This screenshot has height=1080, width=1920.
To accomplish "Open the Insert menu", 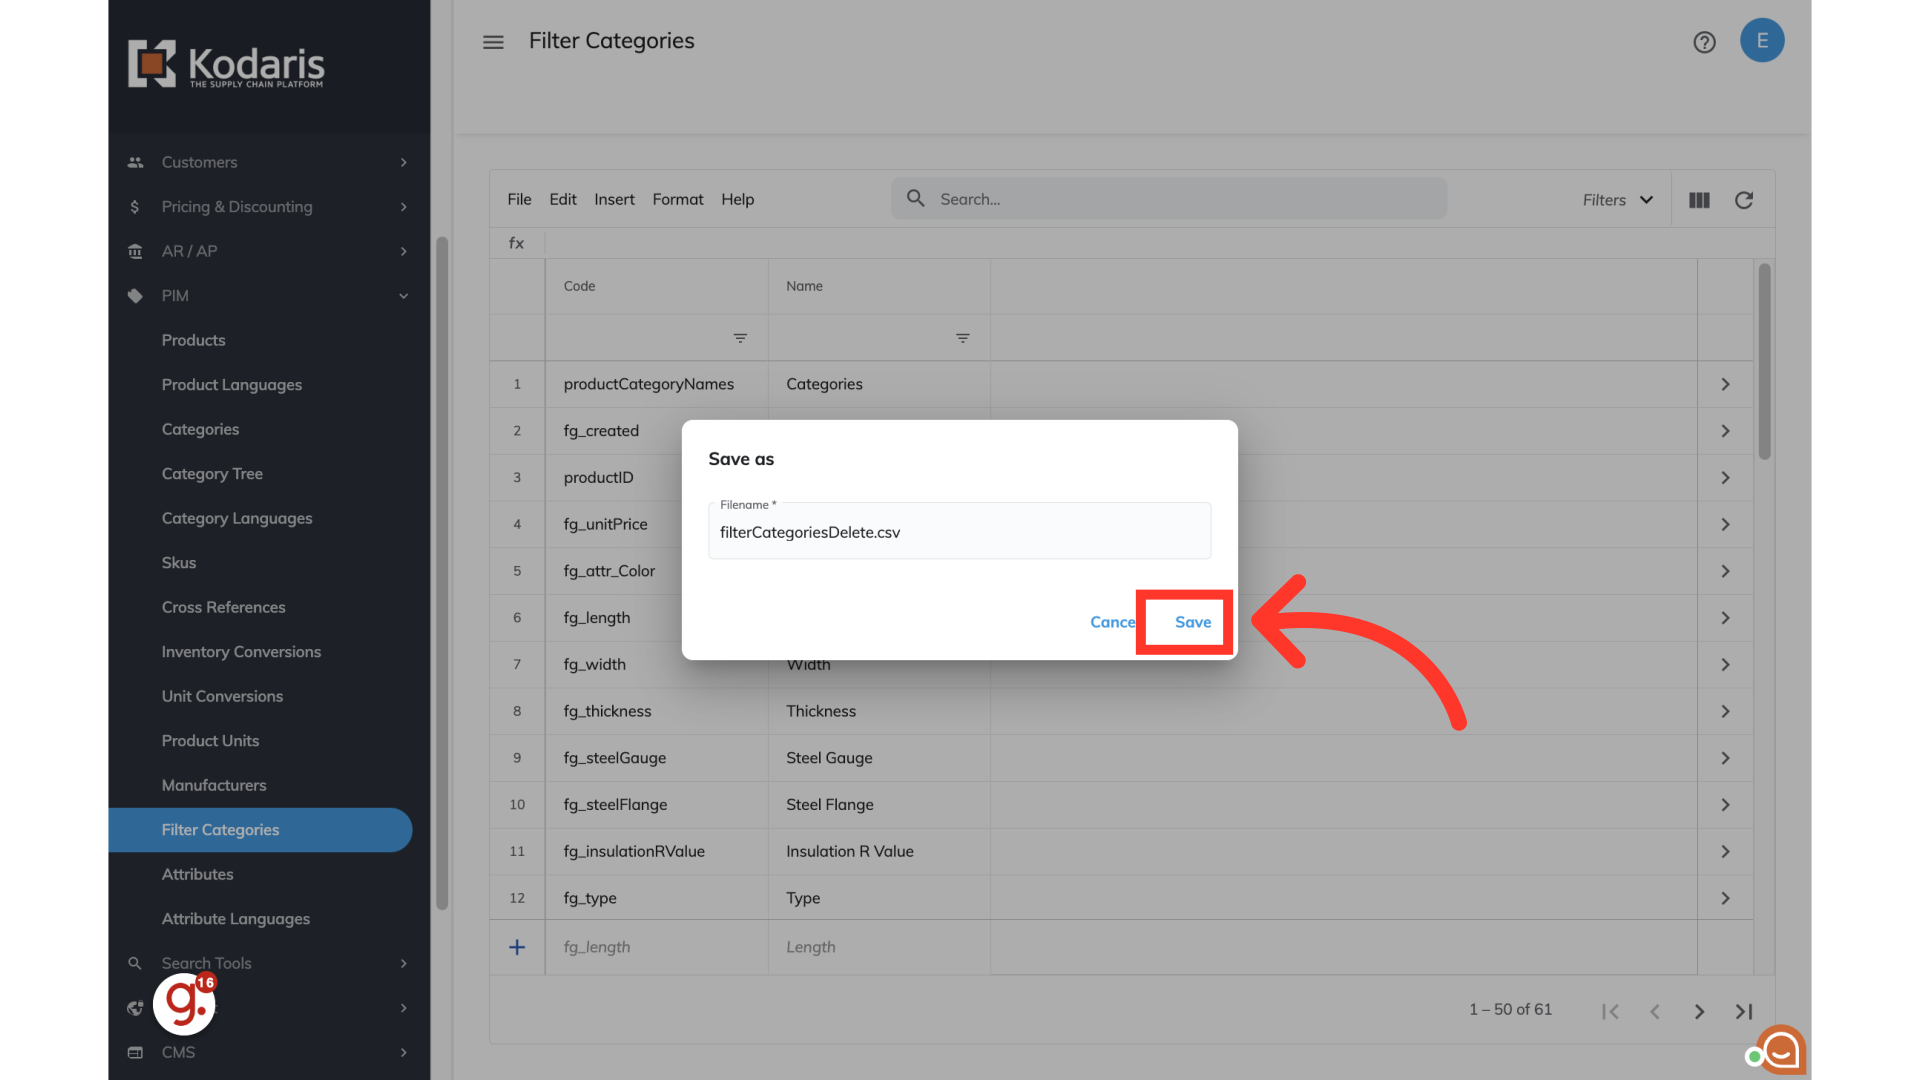I will pos(614,200).
